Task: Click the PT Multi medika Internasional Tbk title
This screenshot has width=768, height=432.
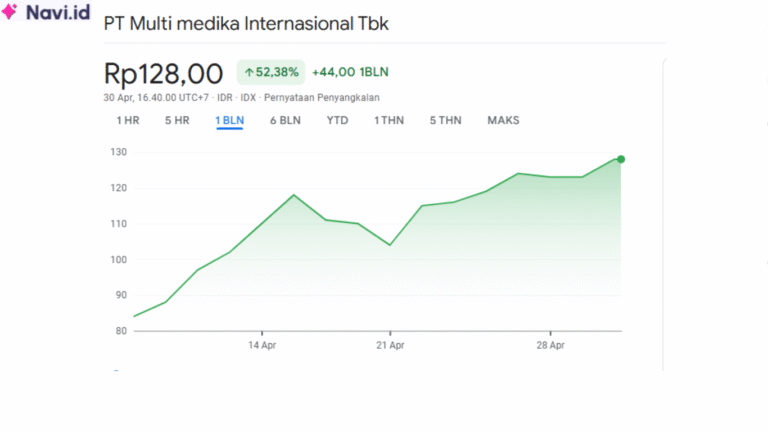Action: pos(246,23)
